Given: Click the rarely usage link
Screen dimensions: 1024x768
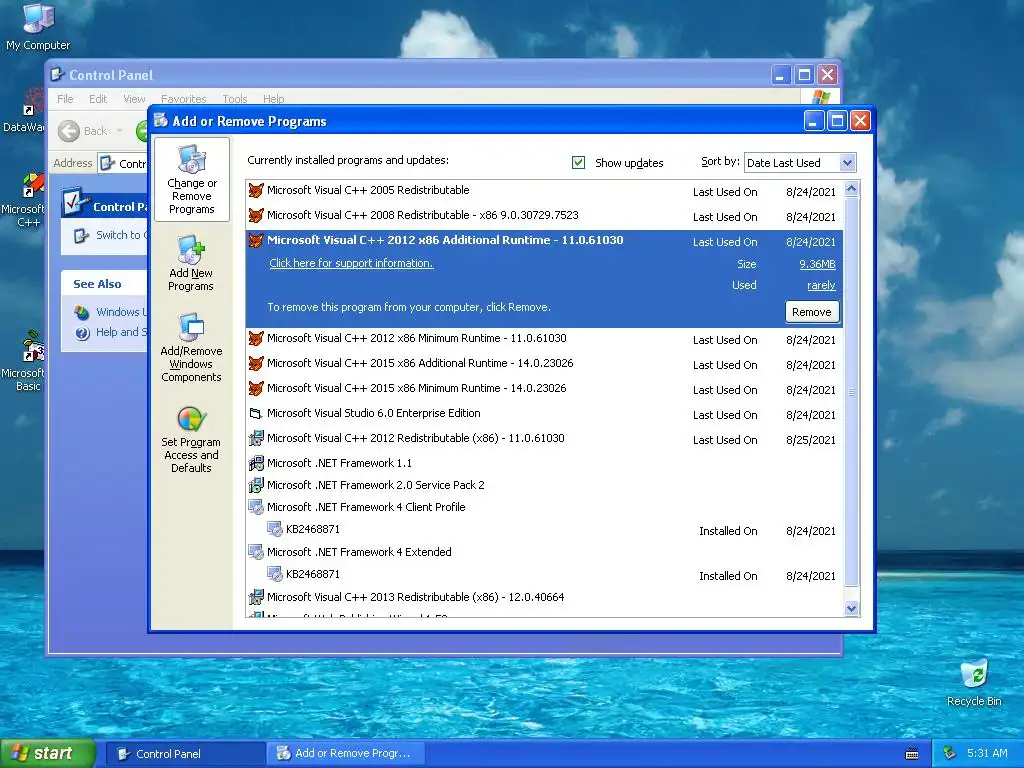Looking at the screenshot, I should pyautogui.click(x=822, y=285).
